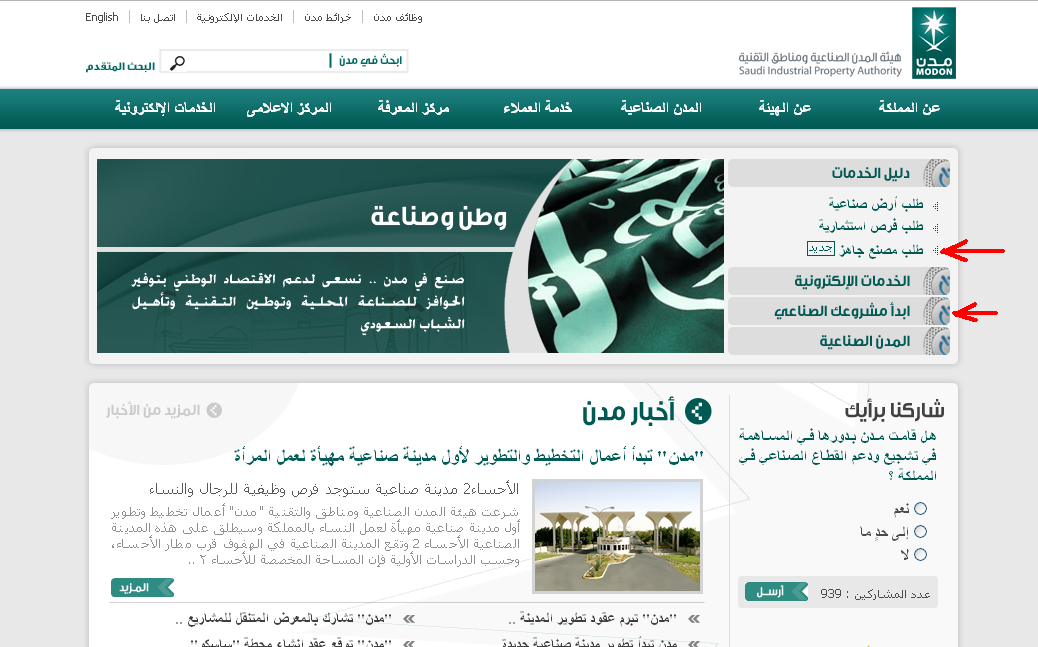The width and height of the screenshot is (1038, 647).
Task: Click the وطن وصناعة banner
Action: pyautogui.click(x=410, y=256)
